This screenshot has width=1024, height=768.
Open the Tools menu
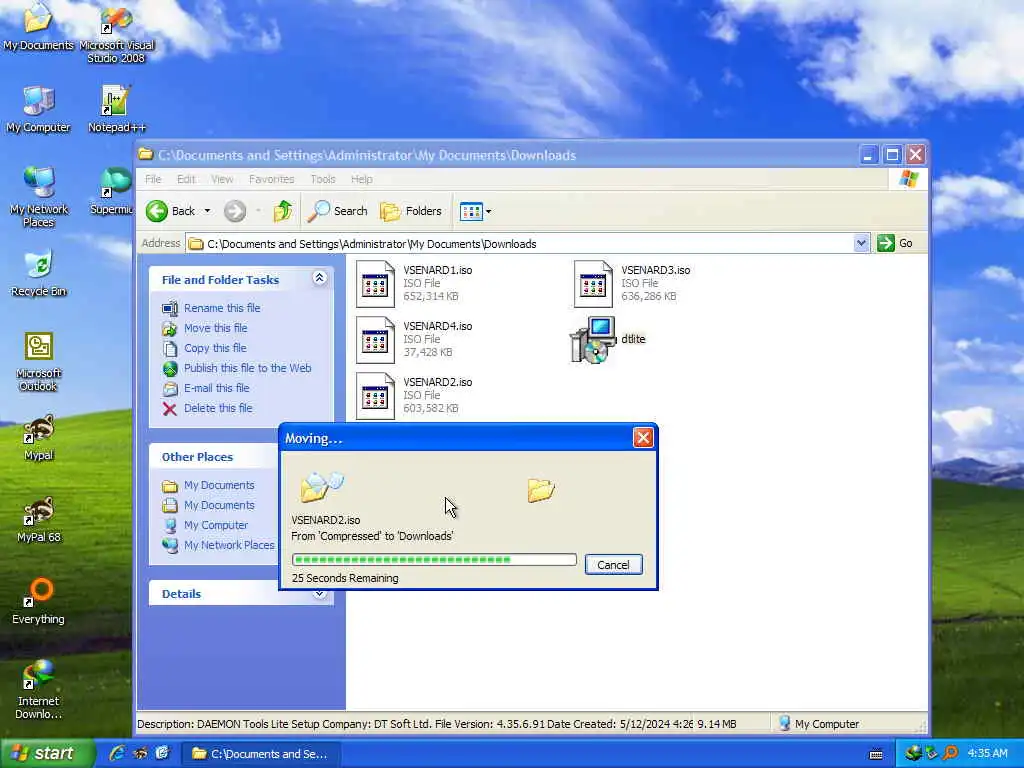coord(323,179)
